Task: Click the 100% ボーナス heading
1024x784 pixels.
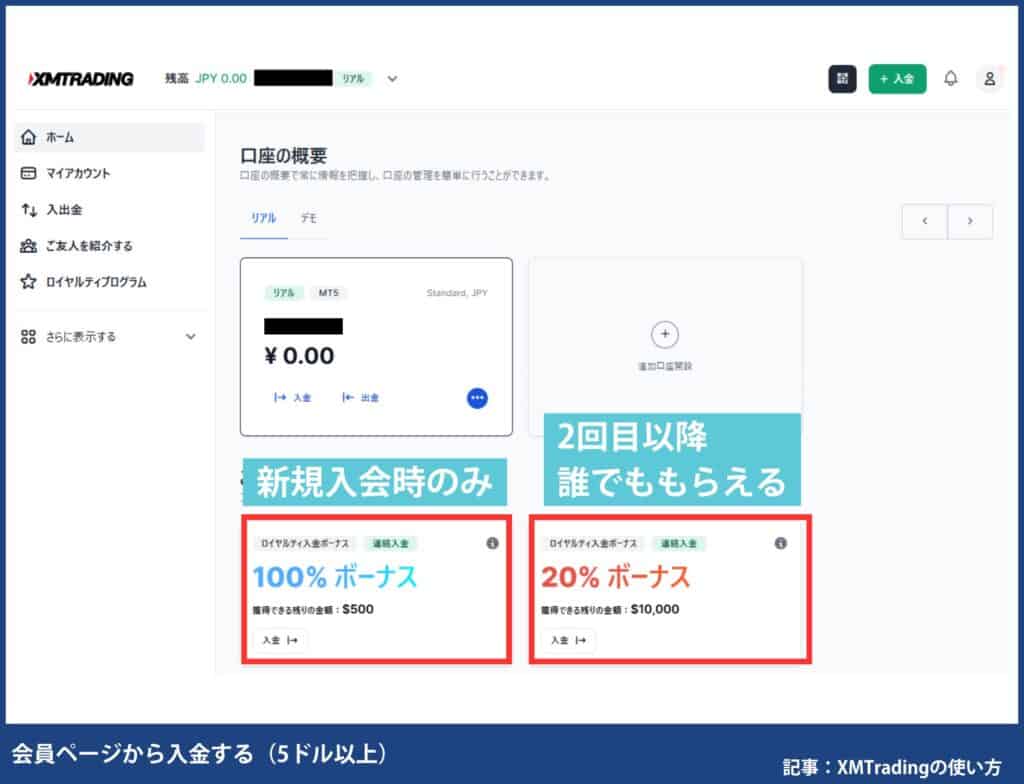Action: pyautogui.click(x=335, y=578)
